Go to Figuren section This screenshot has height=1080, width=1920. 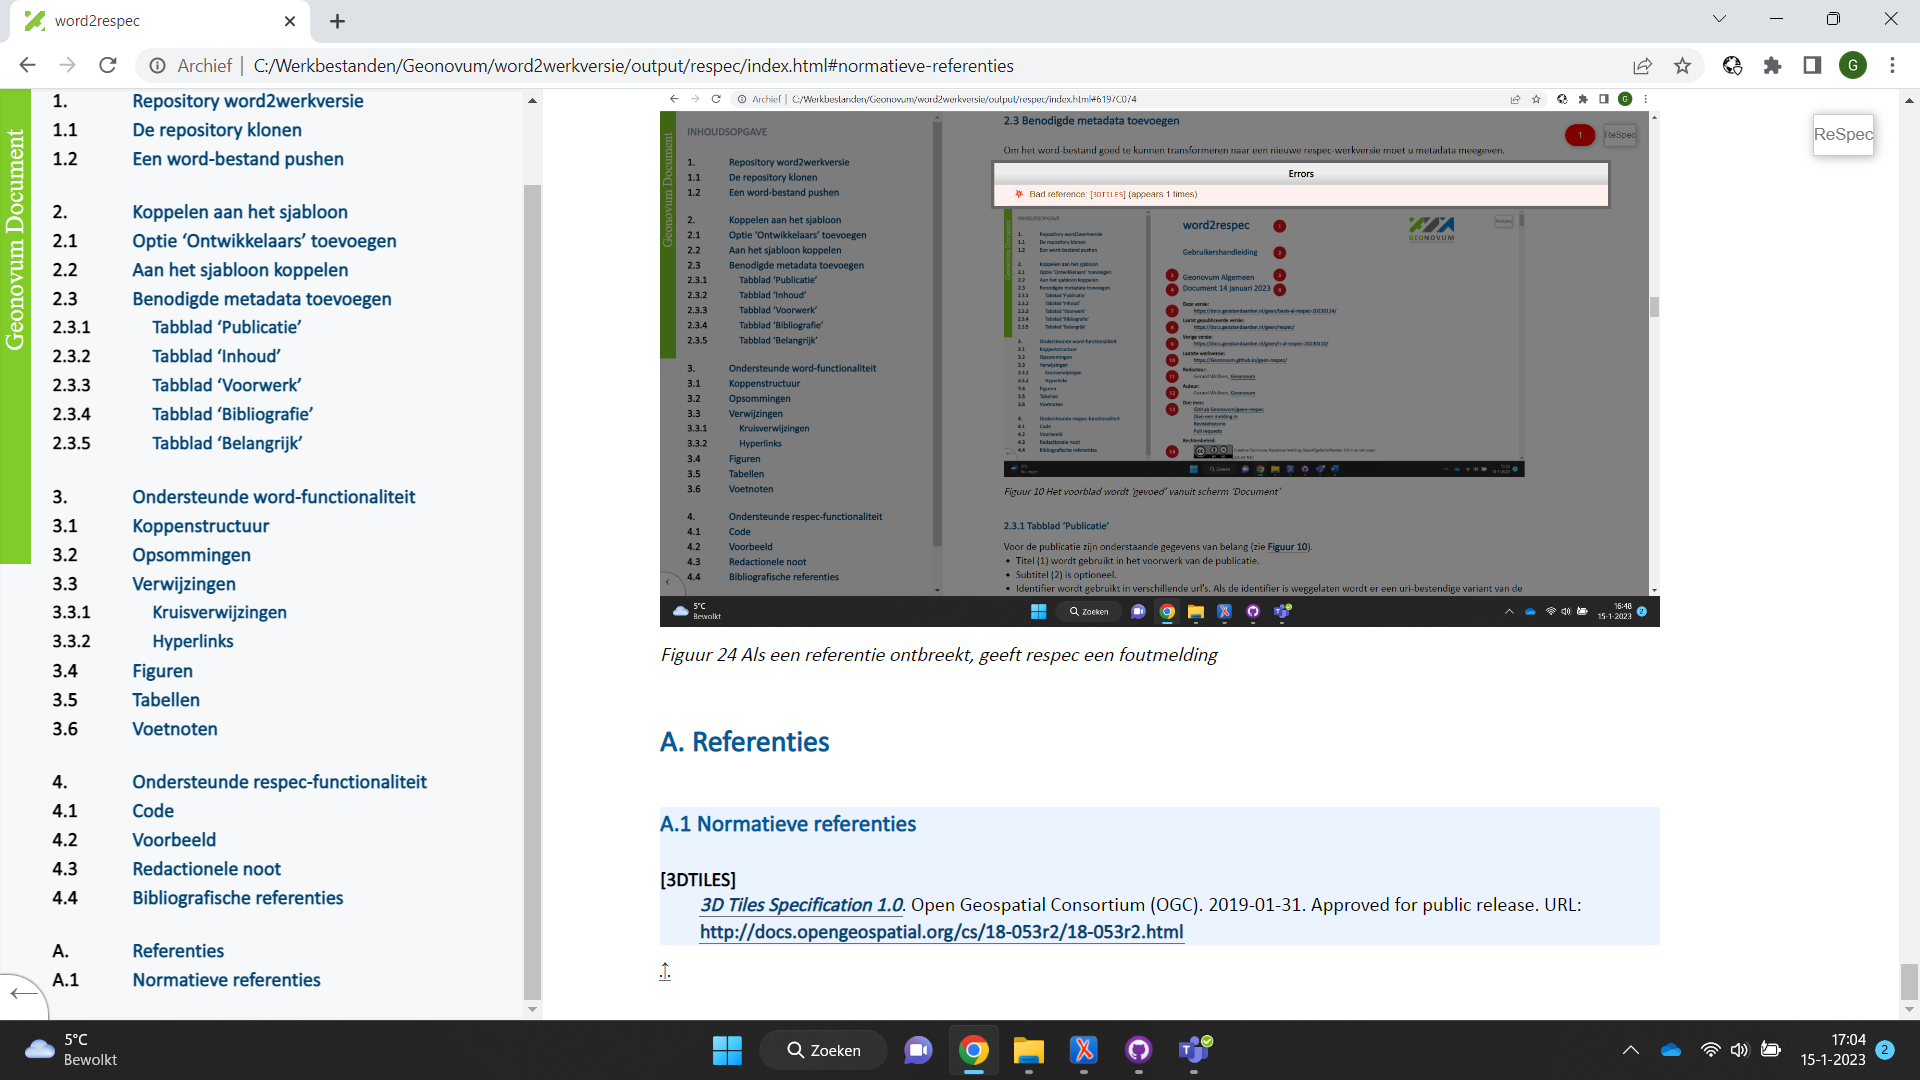click(163, 671)
